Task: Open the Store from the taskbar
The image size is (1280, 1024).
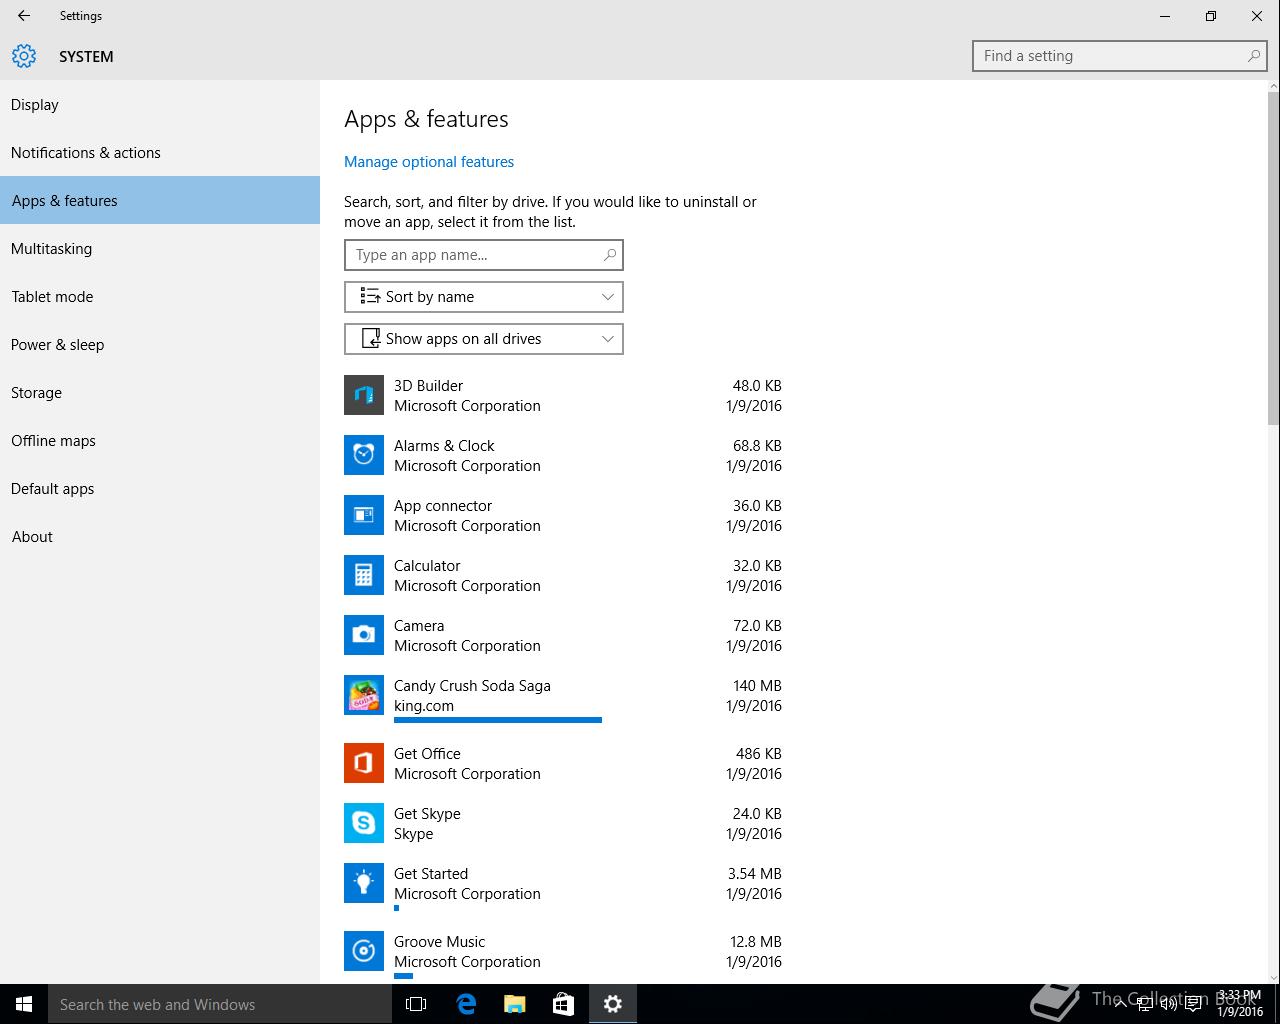Action: (563, 1004)
